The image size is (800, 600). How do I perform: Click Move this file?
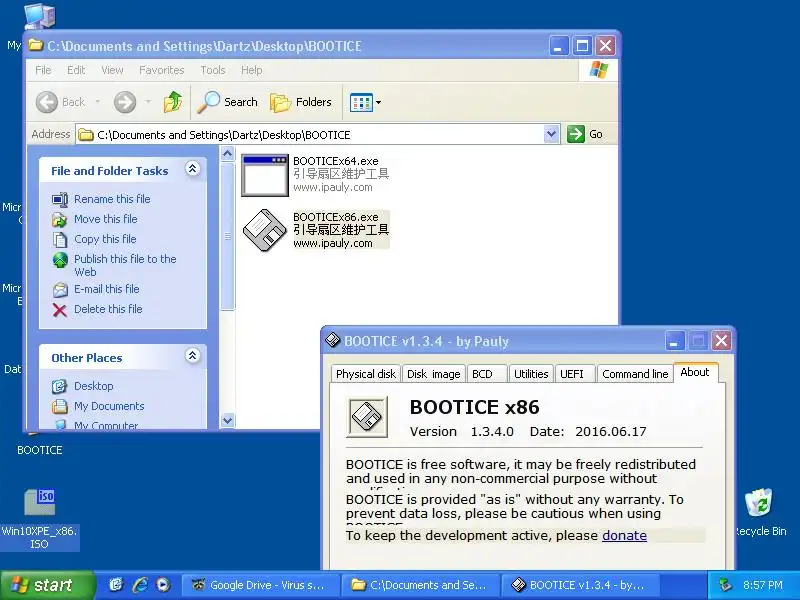(106, 219)
